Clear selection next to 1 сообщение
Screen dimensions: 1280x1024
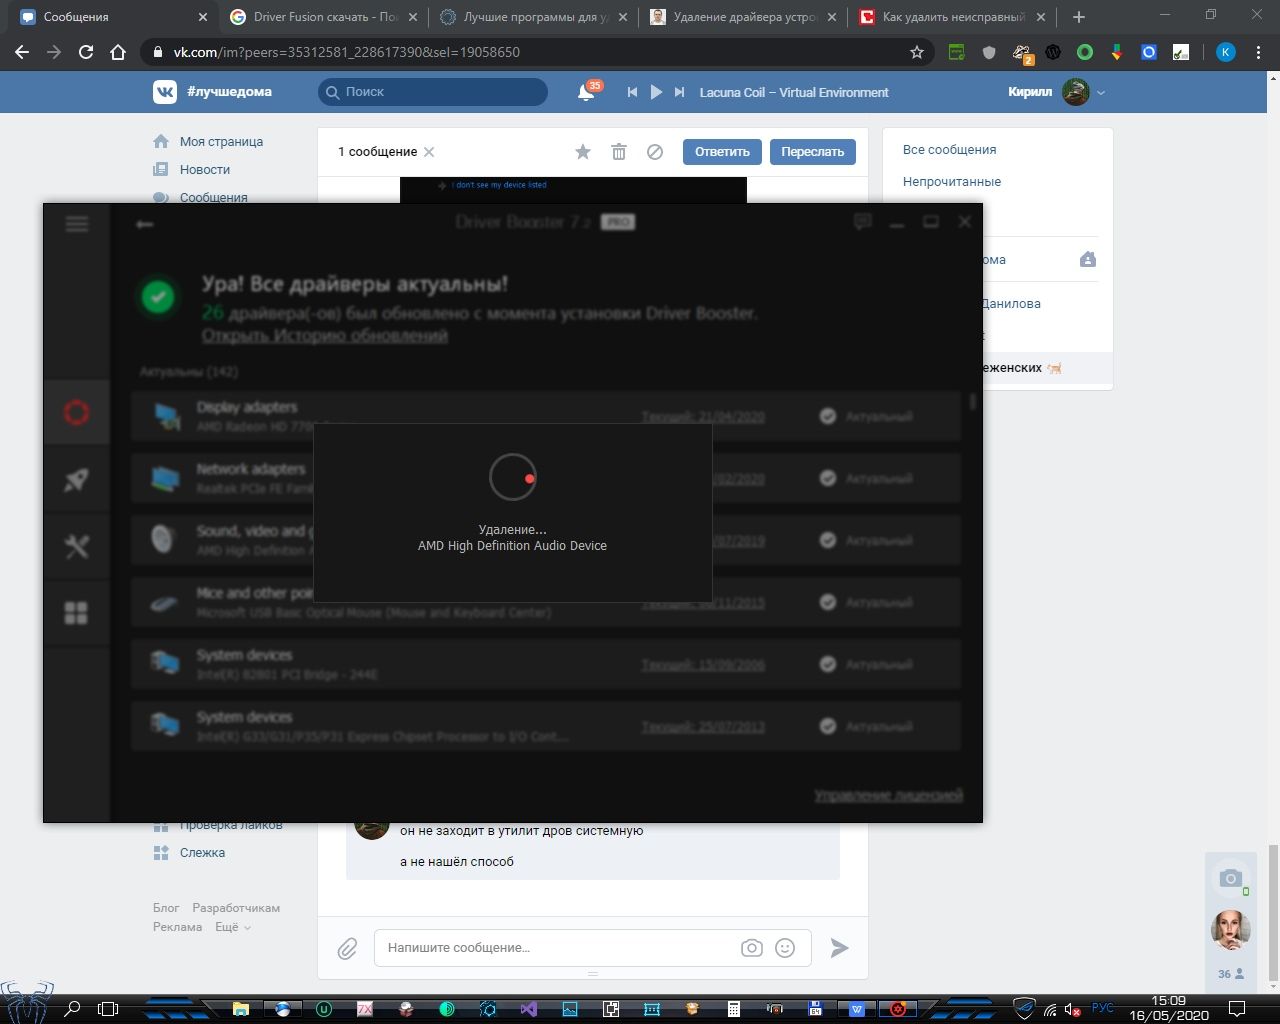pos(429,152)
